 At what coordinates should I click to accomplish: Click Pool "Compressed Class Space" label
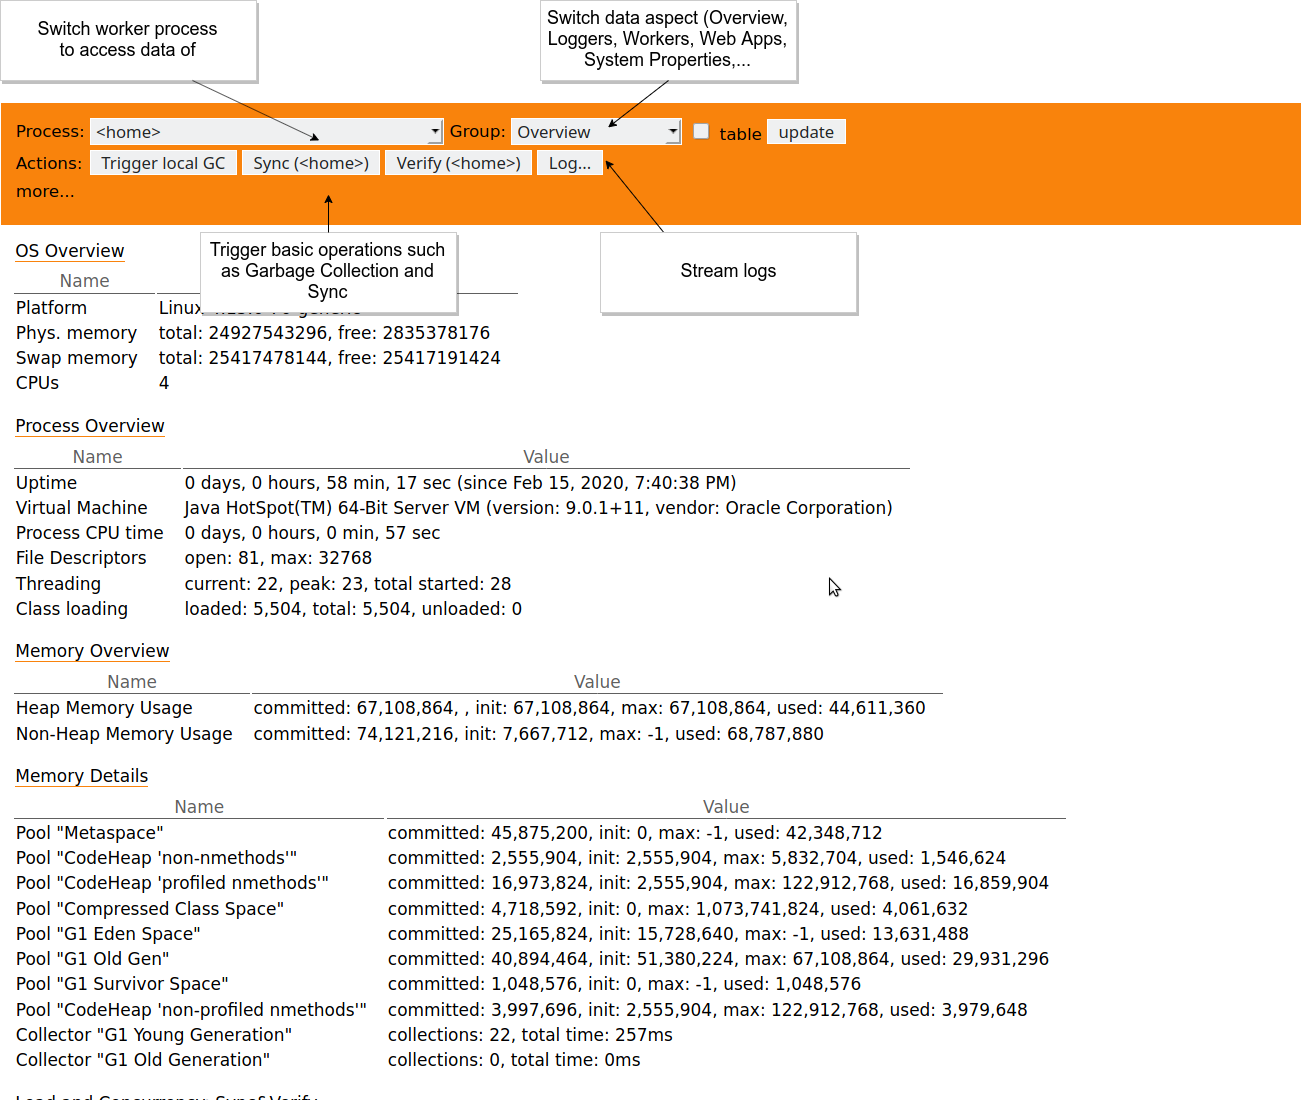coord(150,909)
